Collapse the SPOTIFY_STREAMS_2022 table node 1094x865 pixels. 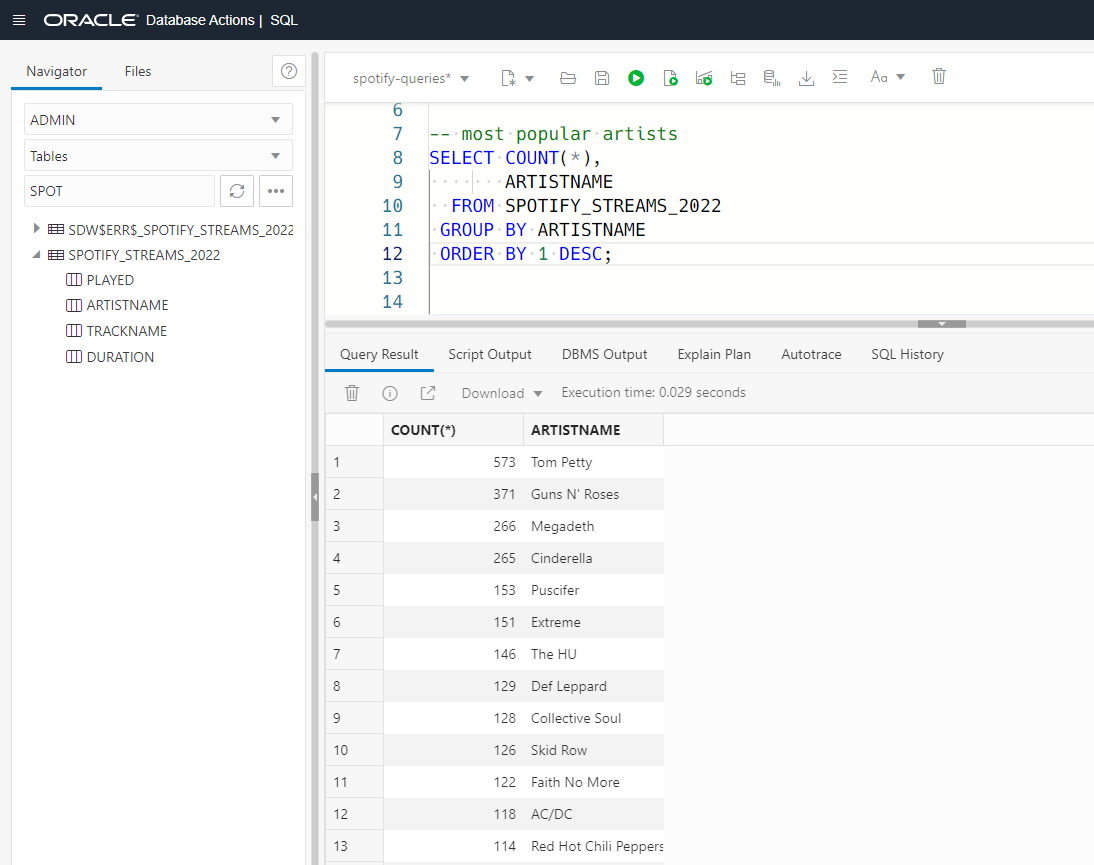[x=37, y=255]
